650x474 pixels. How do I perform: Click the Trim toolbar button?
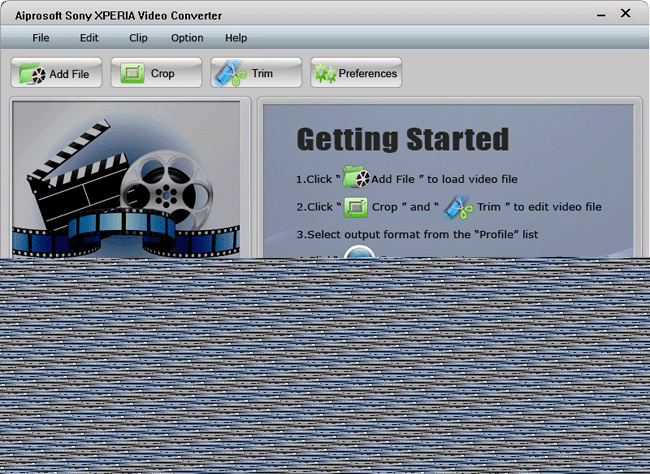pyautogui.click(x=256, y=73)
